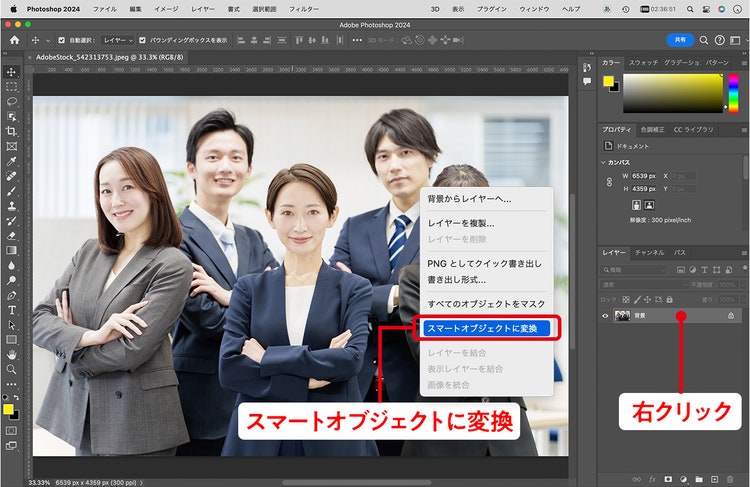The width and height of the screenshot is (750, 487).
Task: Select the Eraser tool
Action: [11, 235]
